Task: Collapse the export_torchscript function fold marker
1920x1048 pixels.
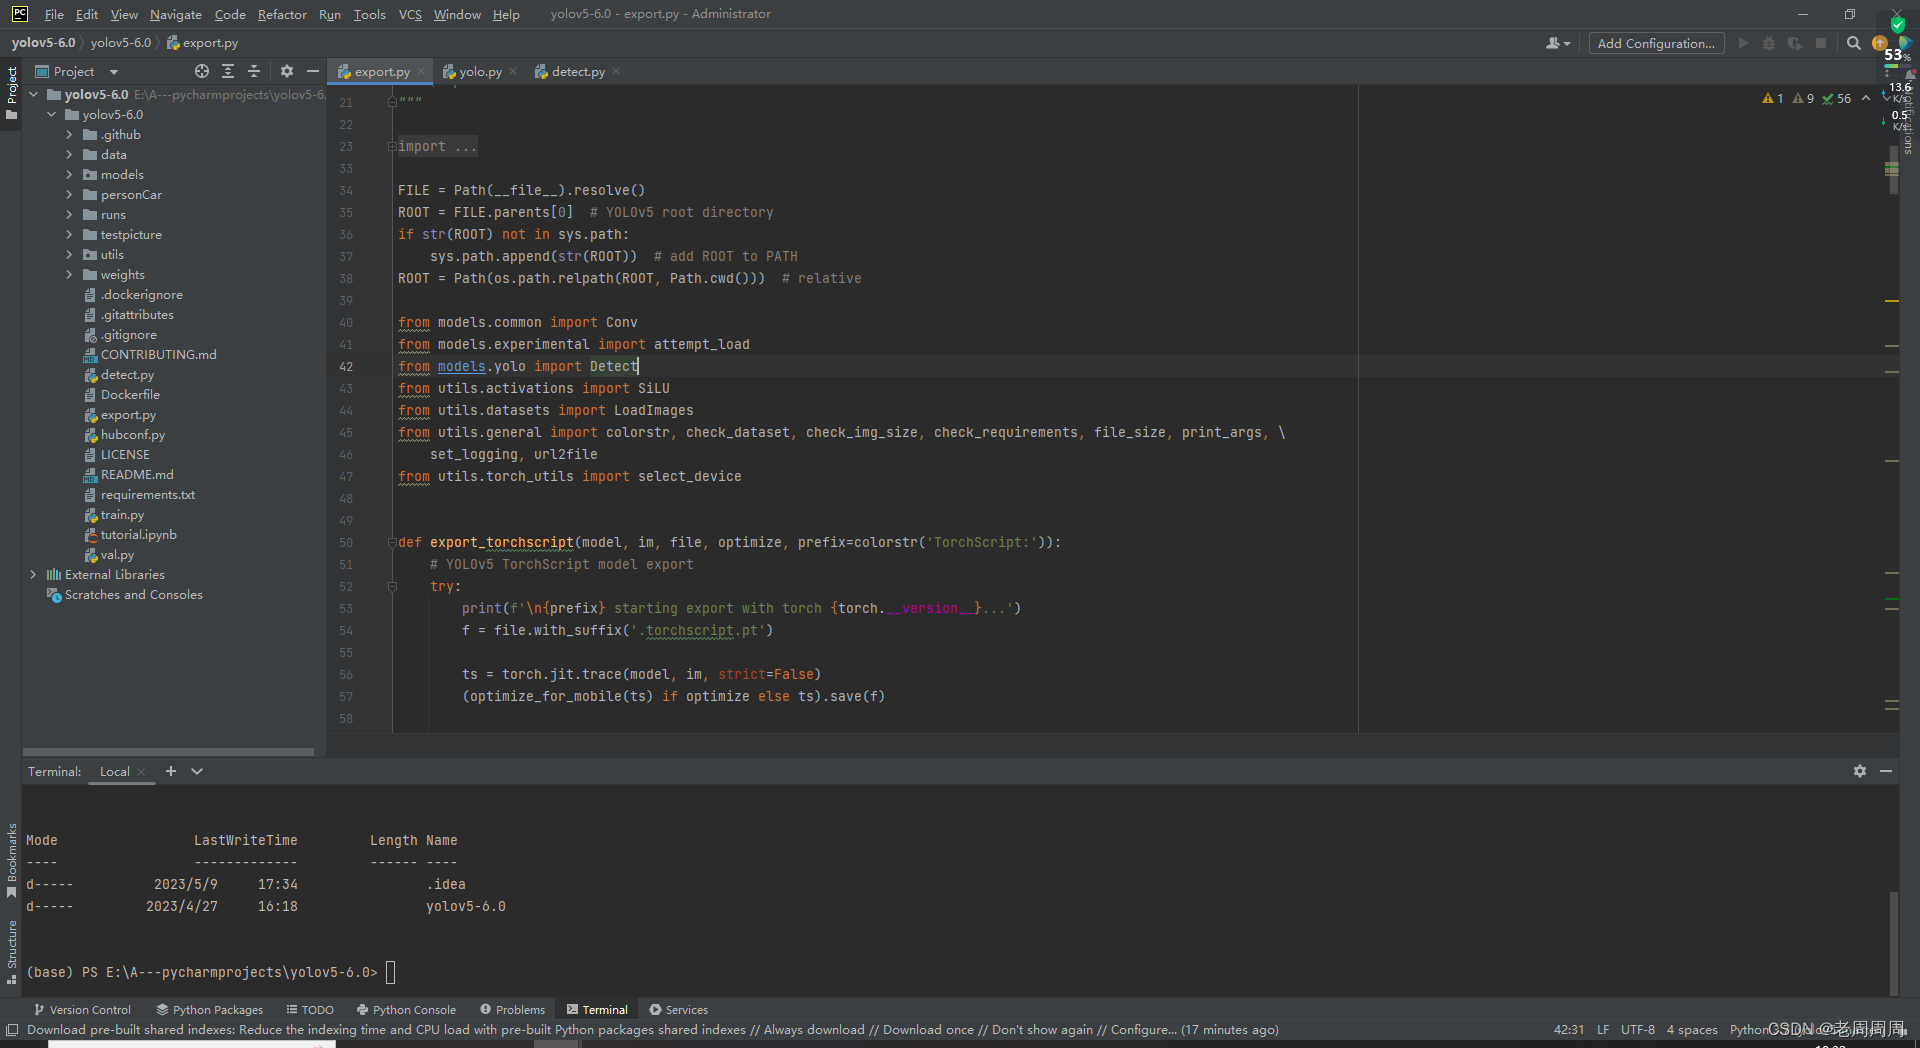Action: [x=391, y=542]
